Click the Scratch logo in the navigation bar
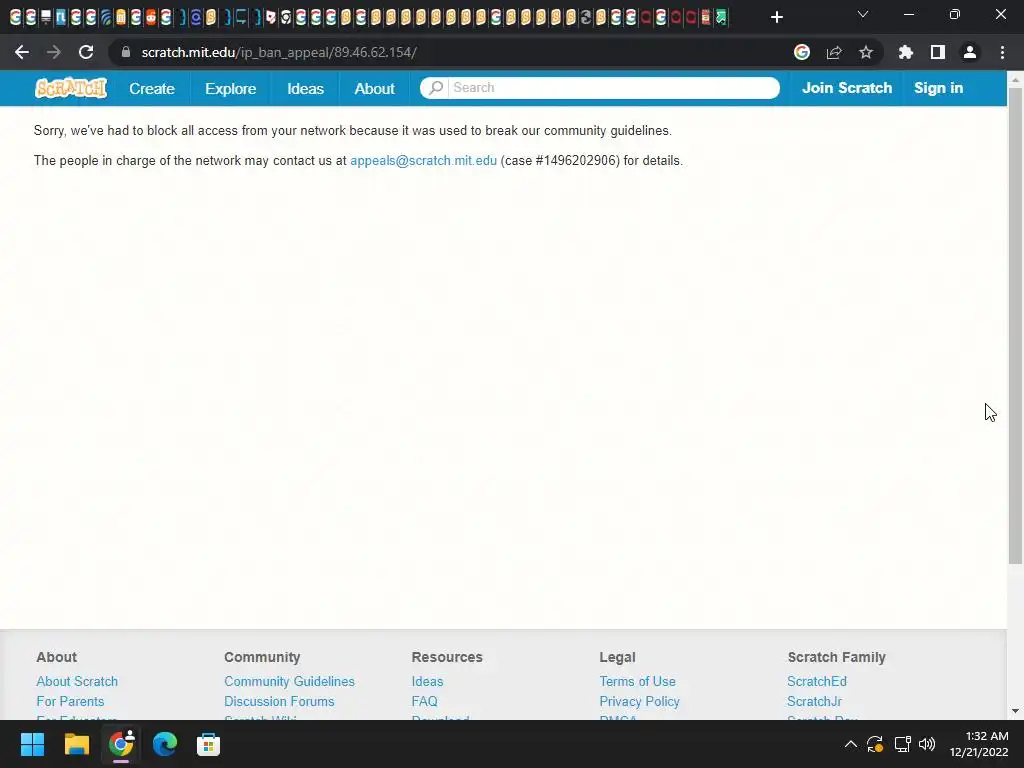This screenshot has height=768, width=1024. 71,88
